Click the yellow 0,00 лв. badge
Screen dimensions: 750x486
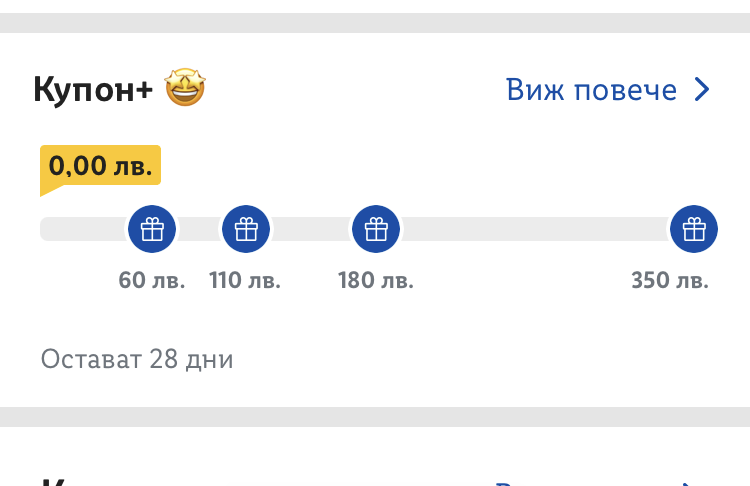point(100,166)
